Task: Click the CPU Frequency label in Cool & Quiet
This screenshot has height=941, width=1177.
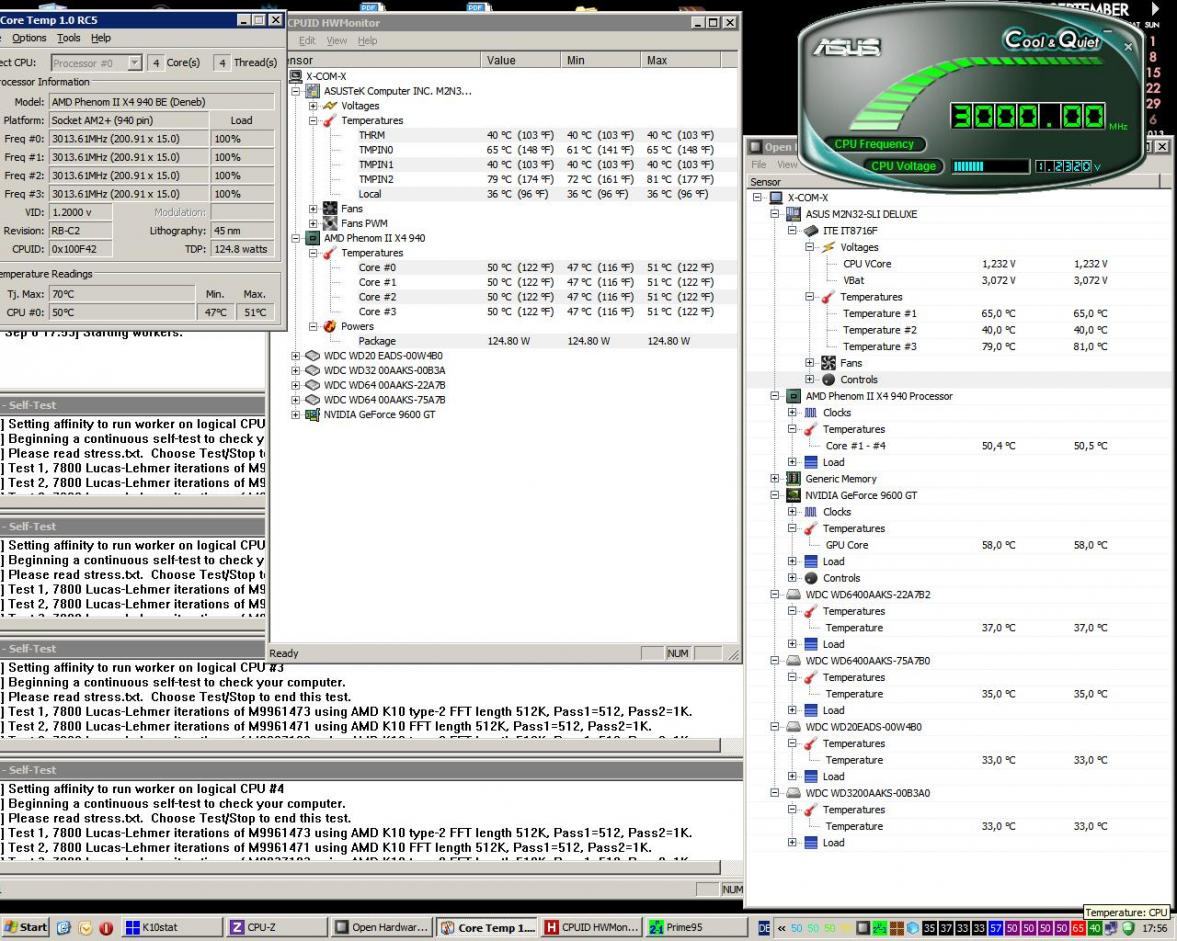Action: [874, 144]
